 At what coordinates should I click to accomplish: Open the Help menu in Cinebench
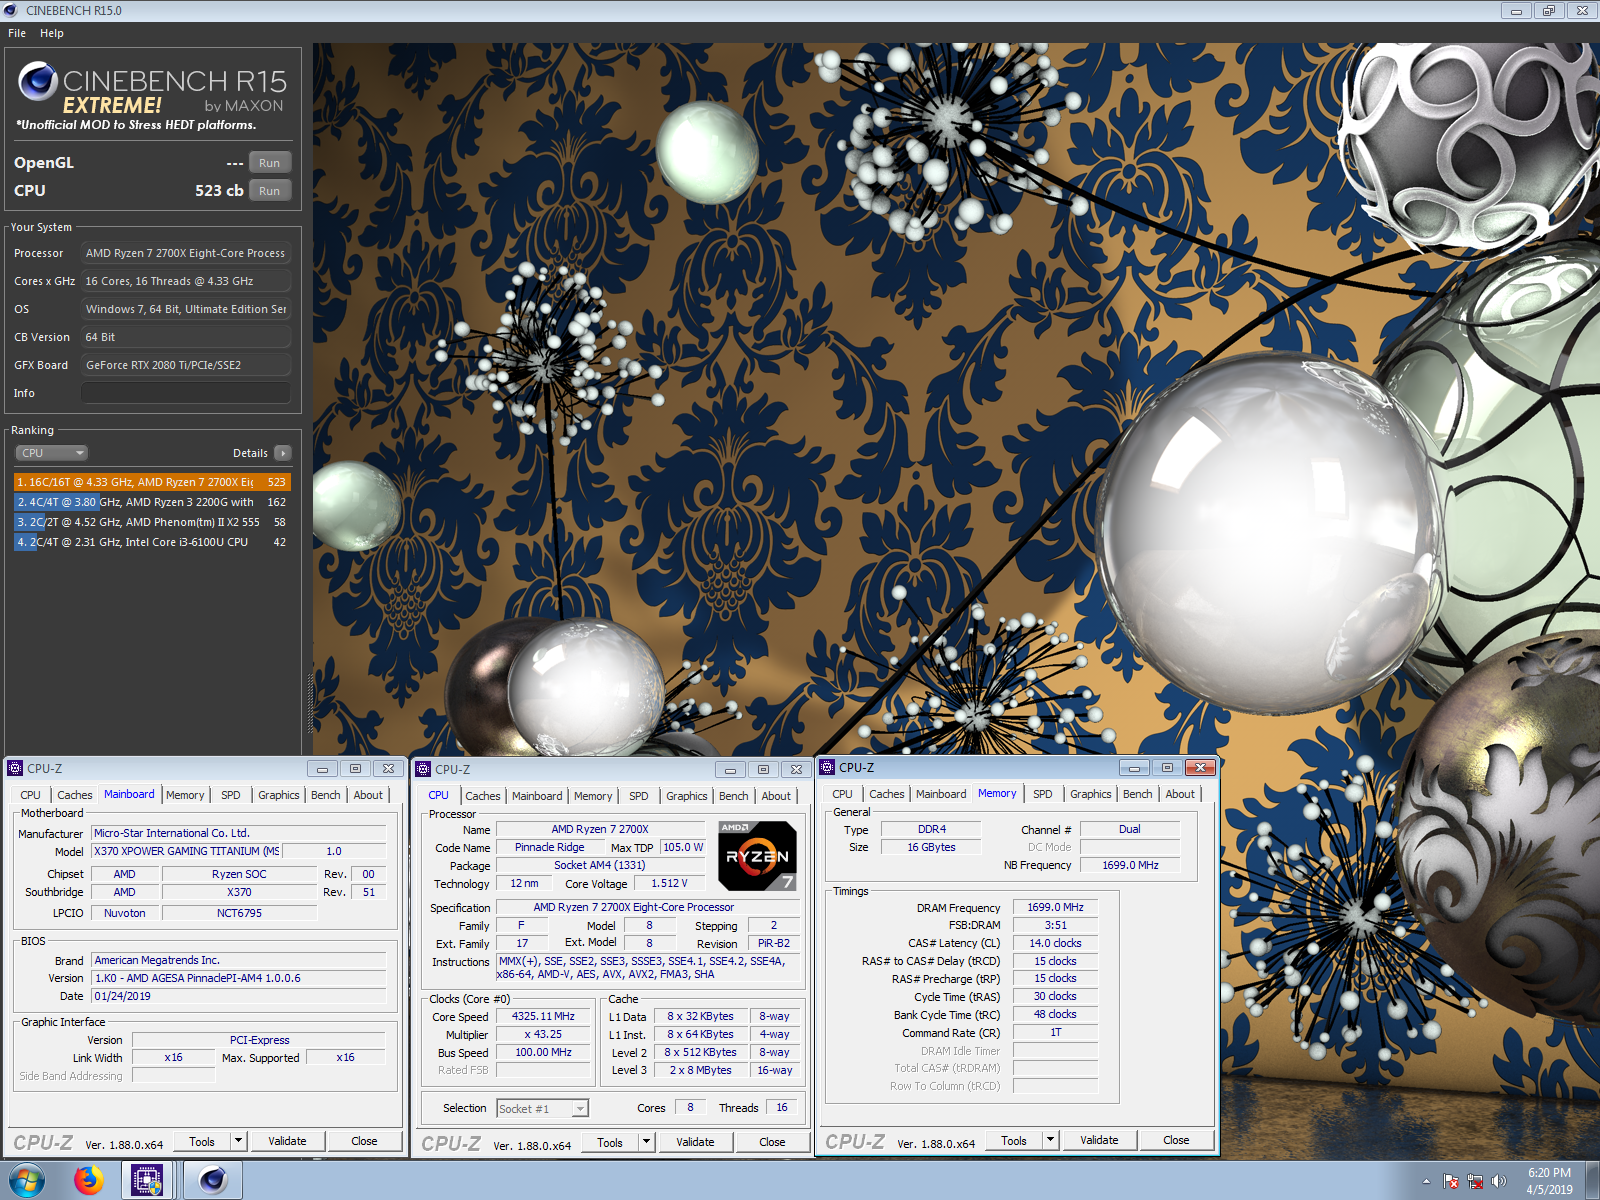point(52,33)
